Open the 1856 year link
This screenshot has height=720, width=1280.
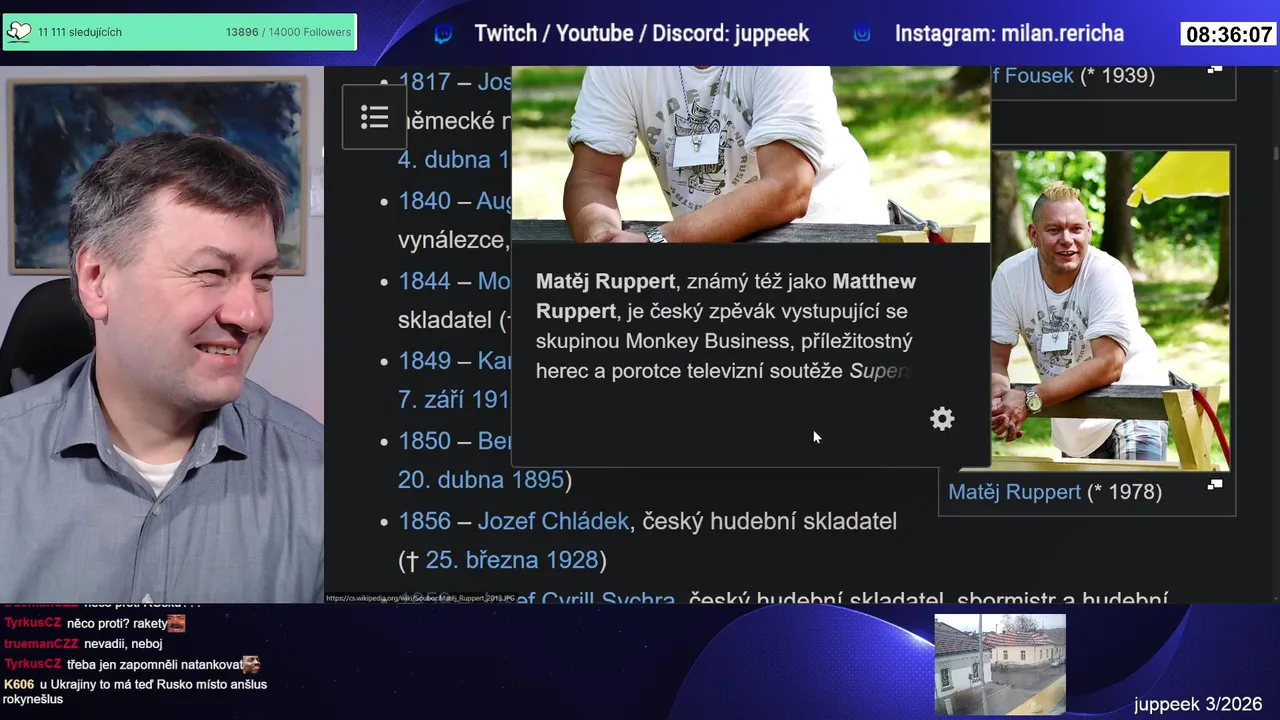[x=424, y=521]
